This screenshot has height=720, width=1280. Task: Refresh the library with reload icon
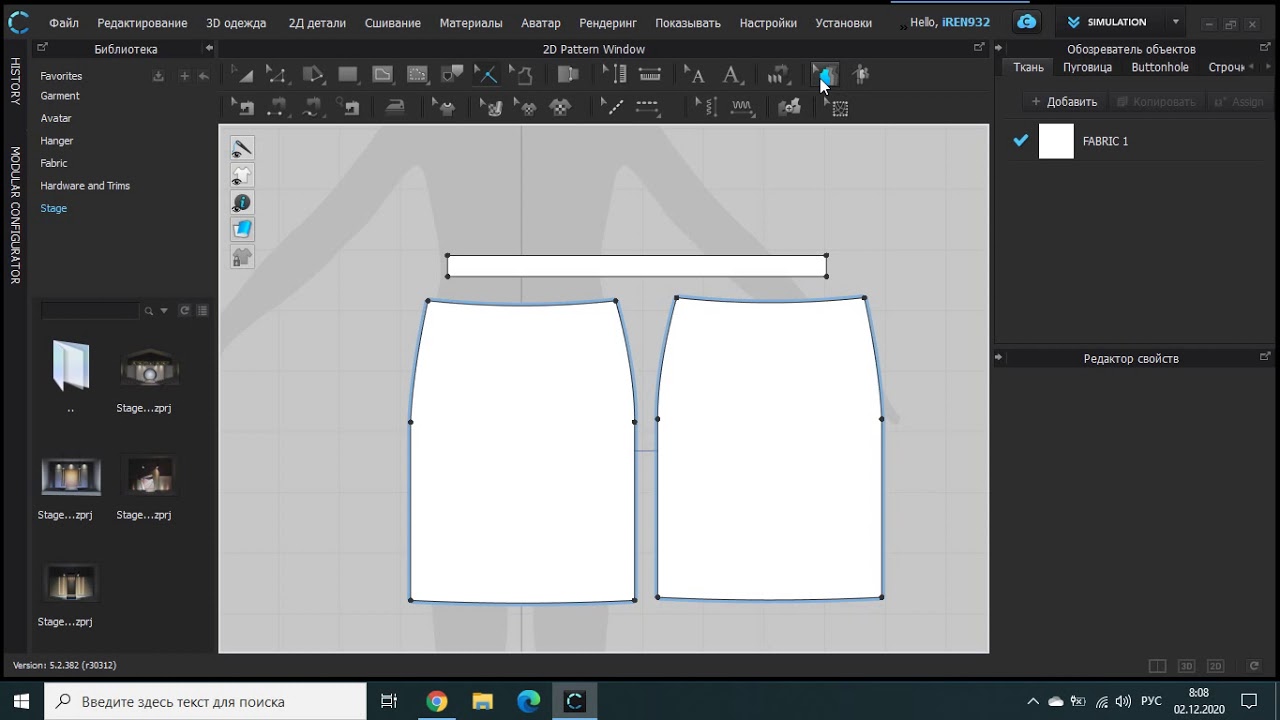pos(184,311)
